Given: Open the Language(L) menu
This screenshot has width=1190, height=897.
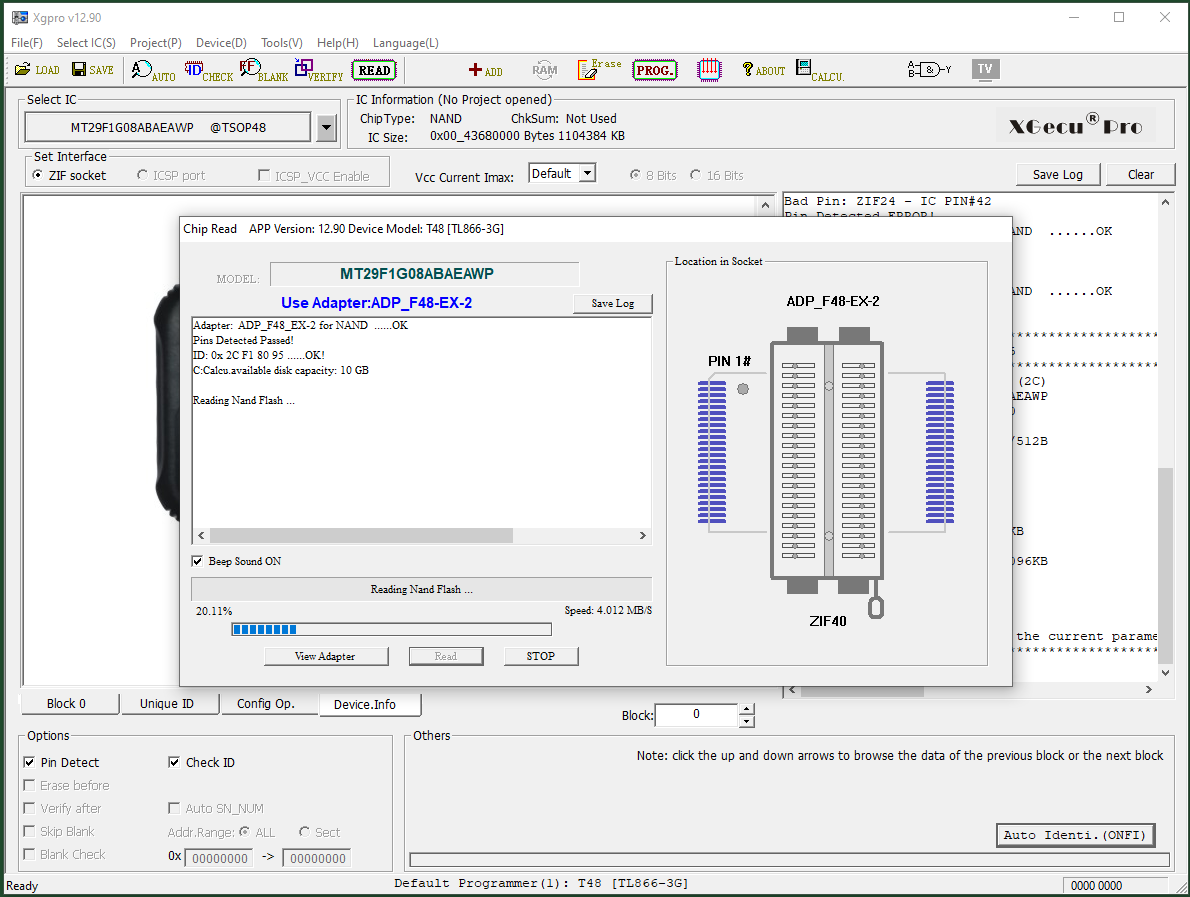Looking at the screenshot, I should [406, 42].
